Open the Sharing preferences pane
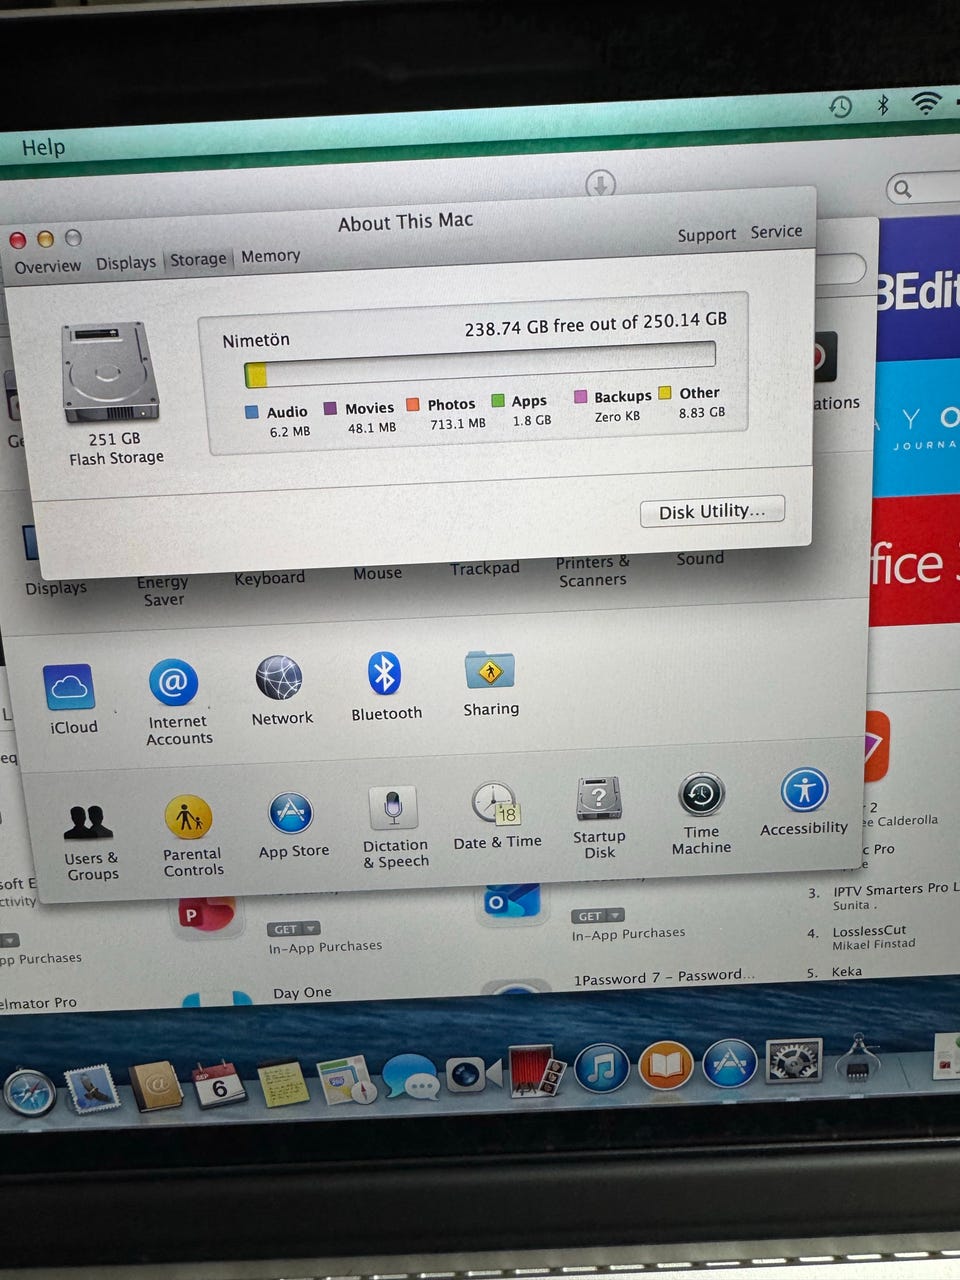Image resolution: width=960 pixels, height=1280 pixels. click(x=490, y=670)
